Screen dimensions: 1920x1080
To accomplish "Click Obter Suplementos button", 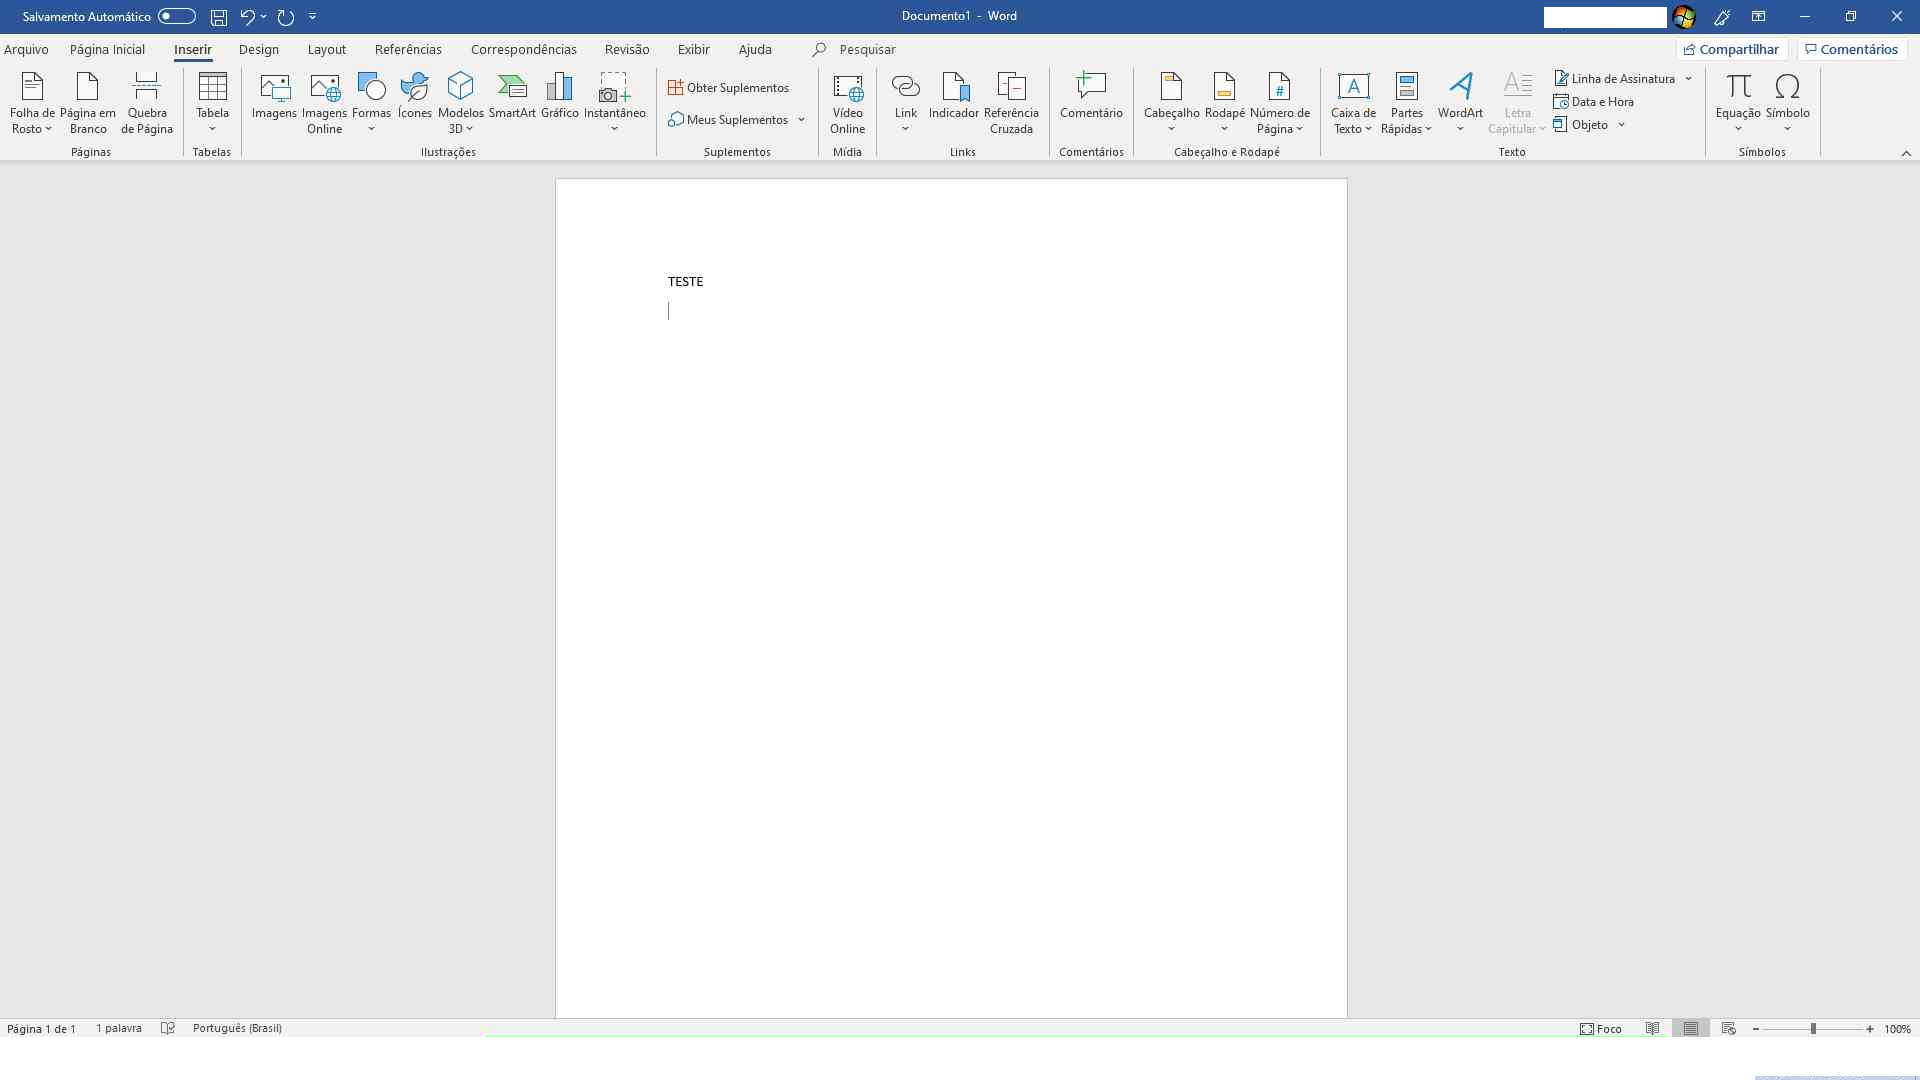I will [x=729, y=88].
